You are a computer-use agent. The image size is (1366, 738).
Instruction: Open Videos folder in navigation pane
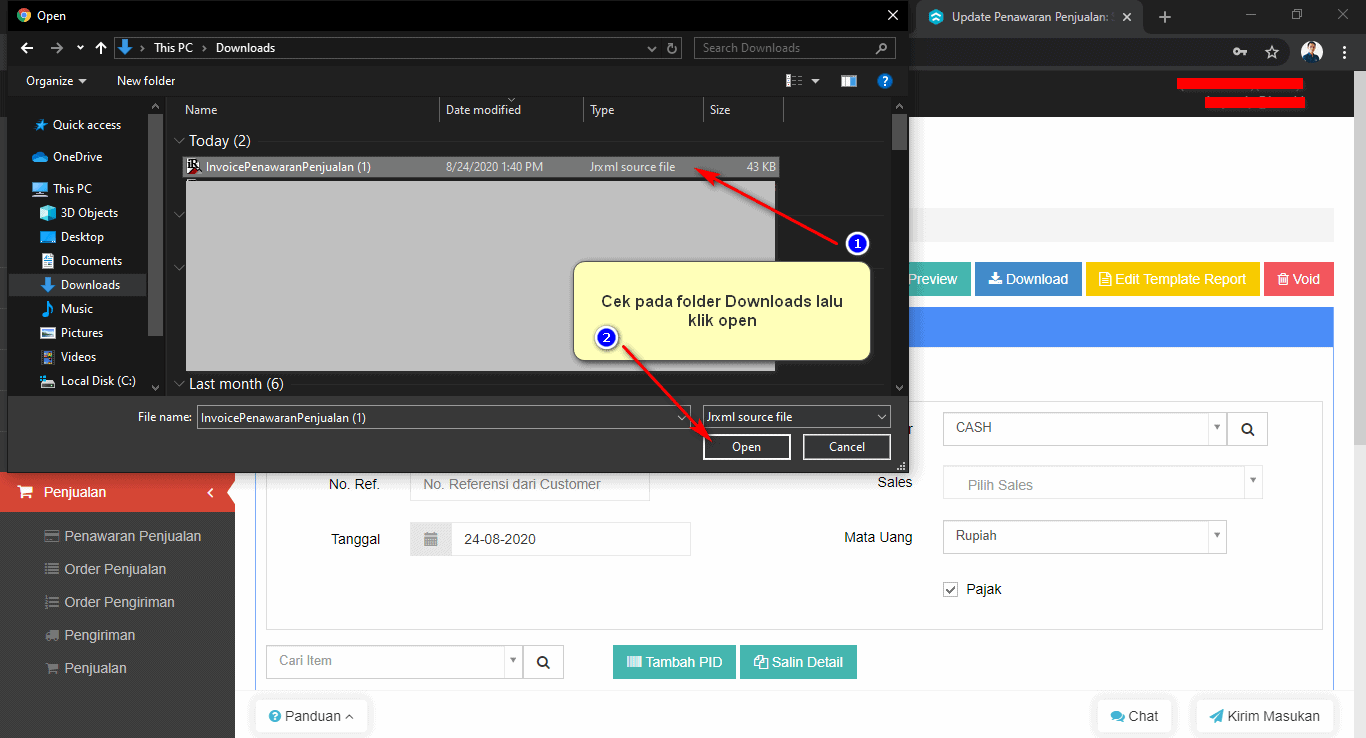point(70,357)
